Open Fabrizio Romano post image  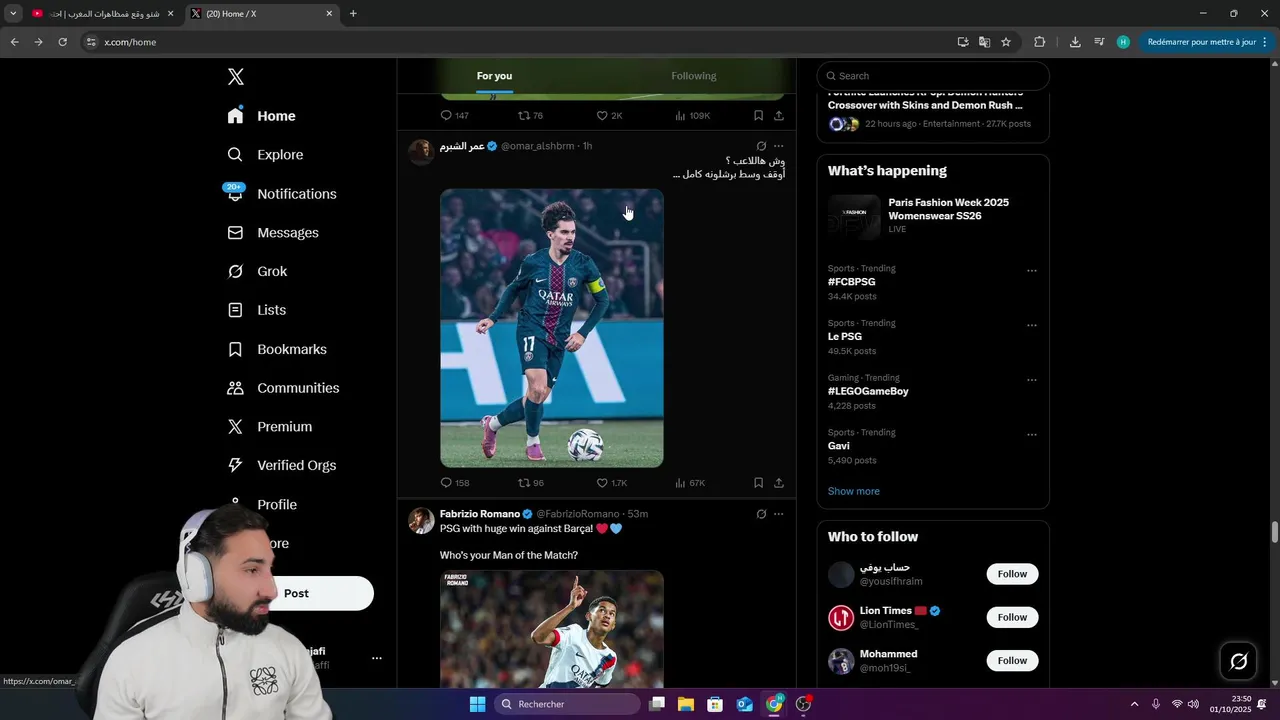click(x=552, y=629)
